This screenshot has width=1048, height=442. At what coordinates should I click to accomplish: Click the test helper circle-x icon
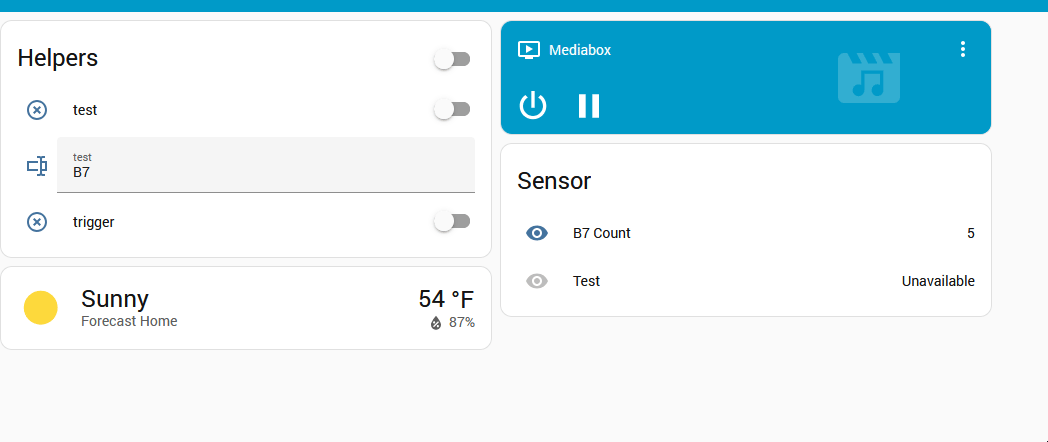tap(37, 110)
